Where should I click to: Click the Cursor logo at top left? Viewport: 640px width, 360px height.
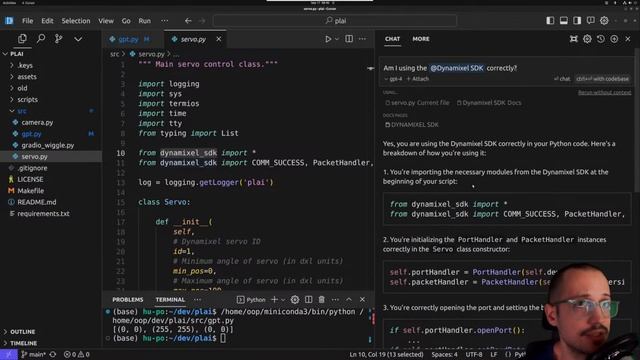[9, 20]
